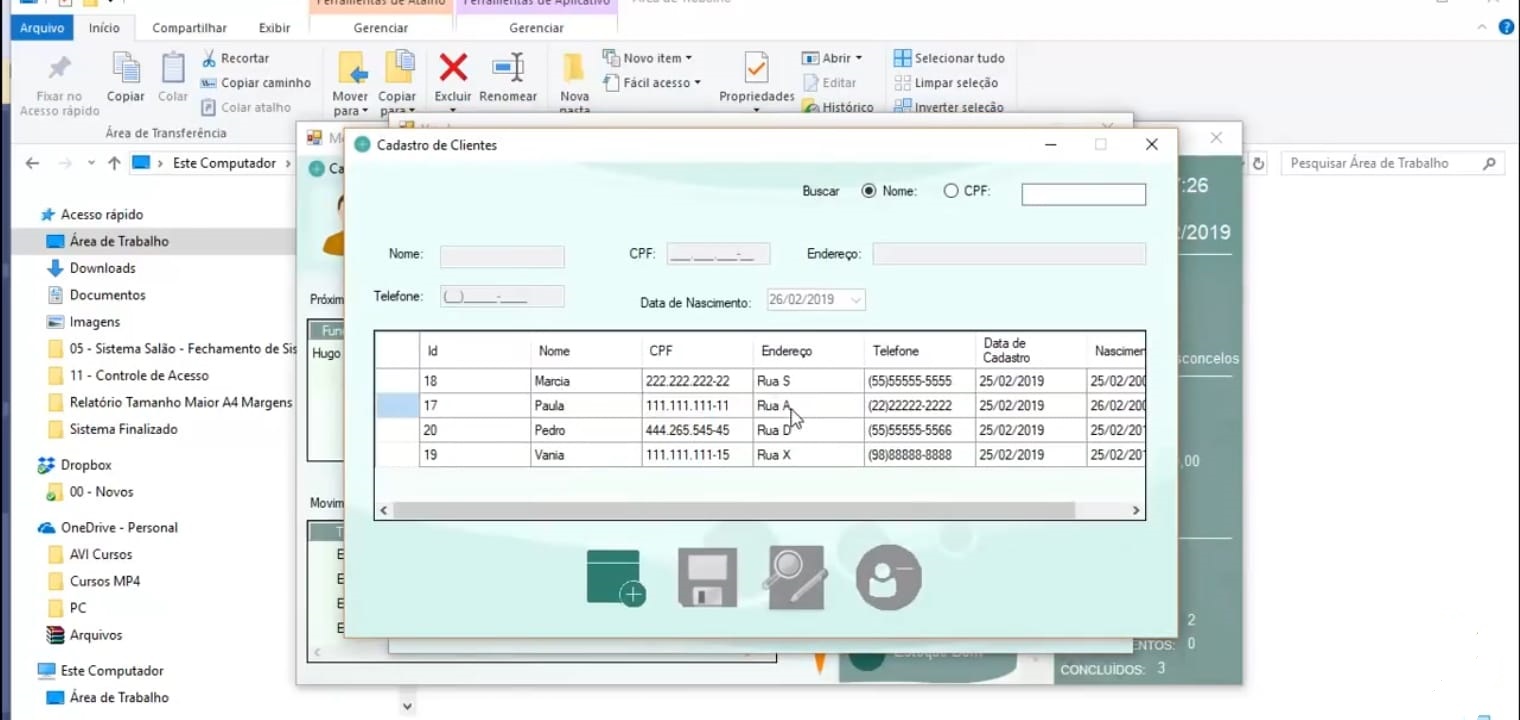Click Selecionar tudo in the ribbon

pos(949,58)
